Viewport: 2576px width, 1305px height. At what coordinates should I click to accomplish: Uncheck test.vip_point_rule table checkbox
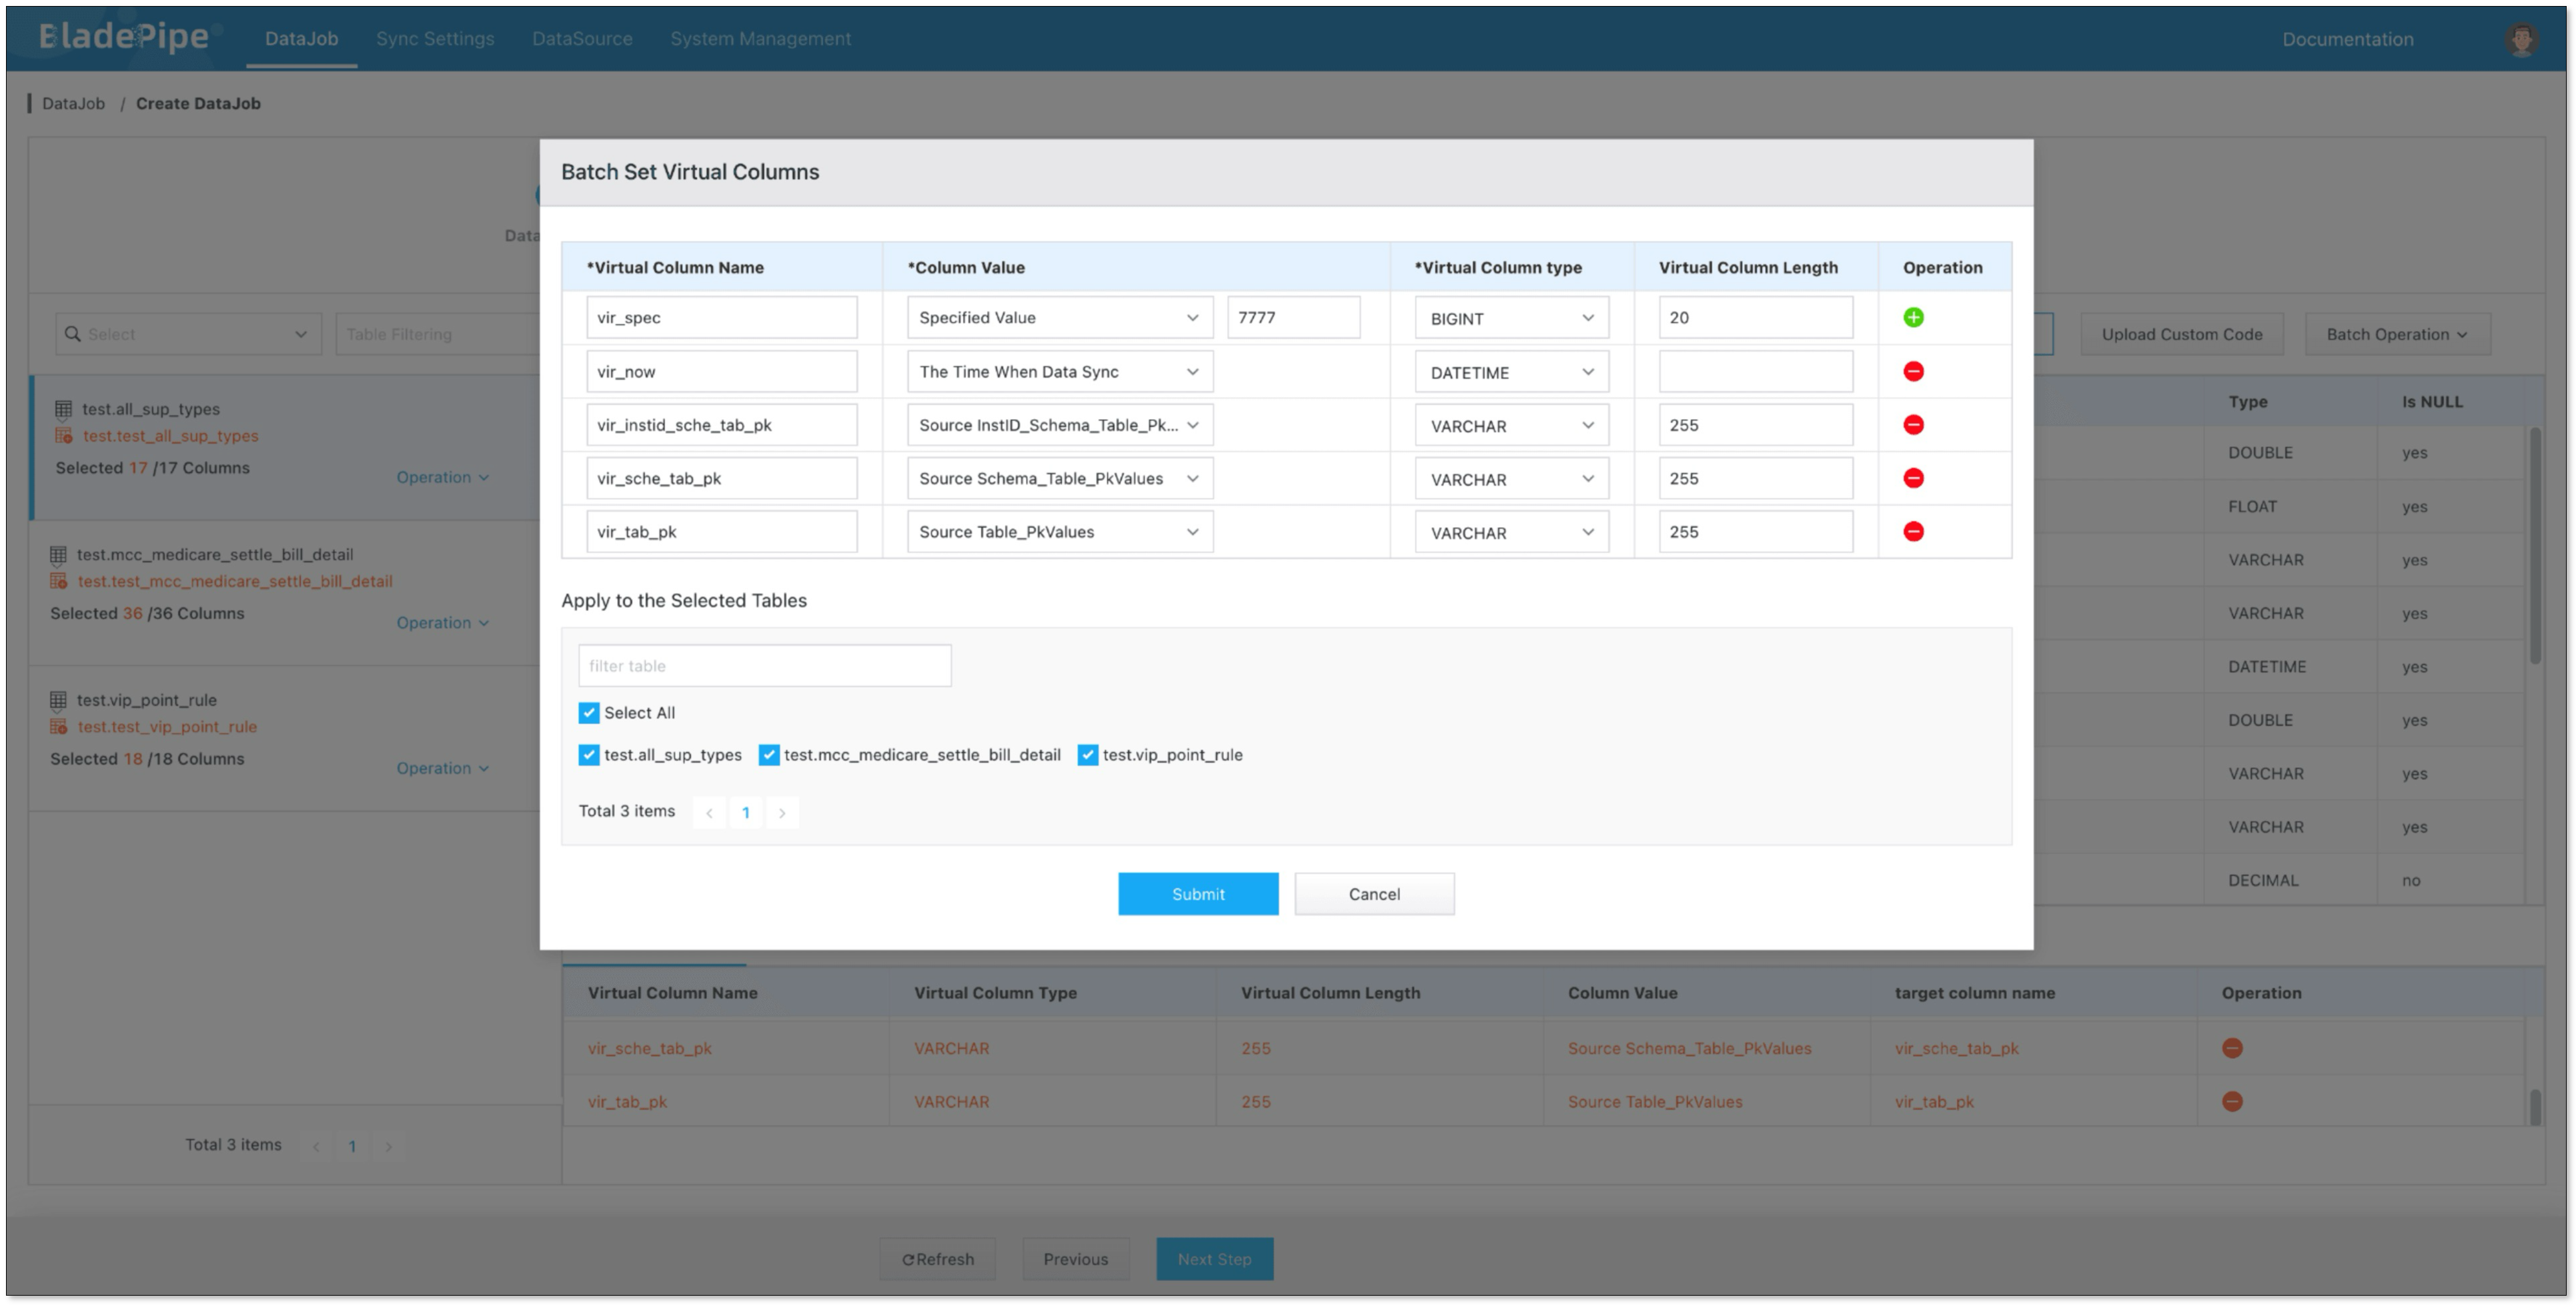1087,755
